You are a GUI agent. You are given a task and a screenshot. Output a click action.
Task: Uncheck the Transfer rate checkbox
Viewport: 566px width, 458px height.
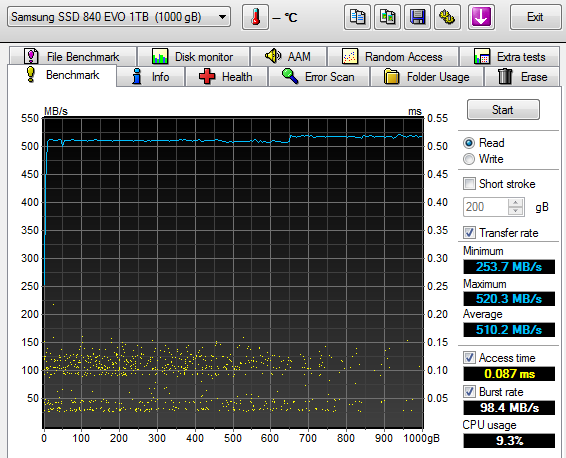(469, 233)
